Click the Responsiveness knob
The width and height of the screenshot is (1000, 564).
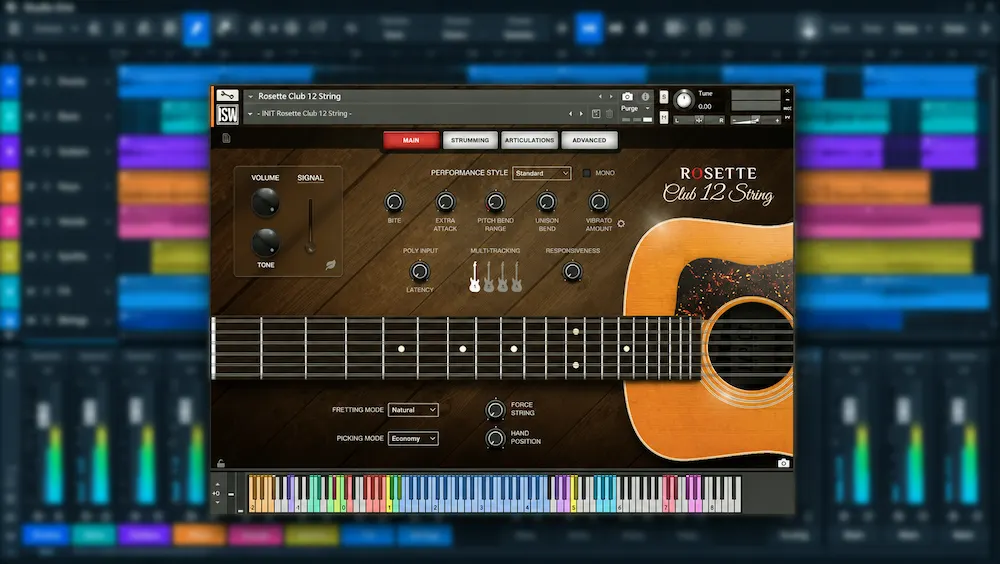572,272
